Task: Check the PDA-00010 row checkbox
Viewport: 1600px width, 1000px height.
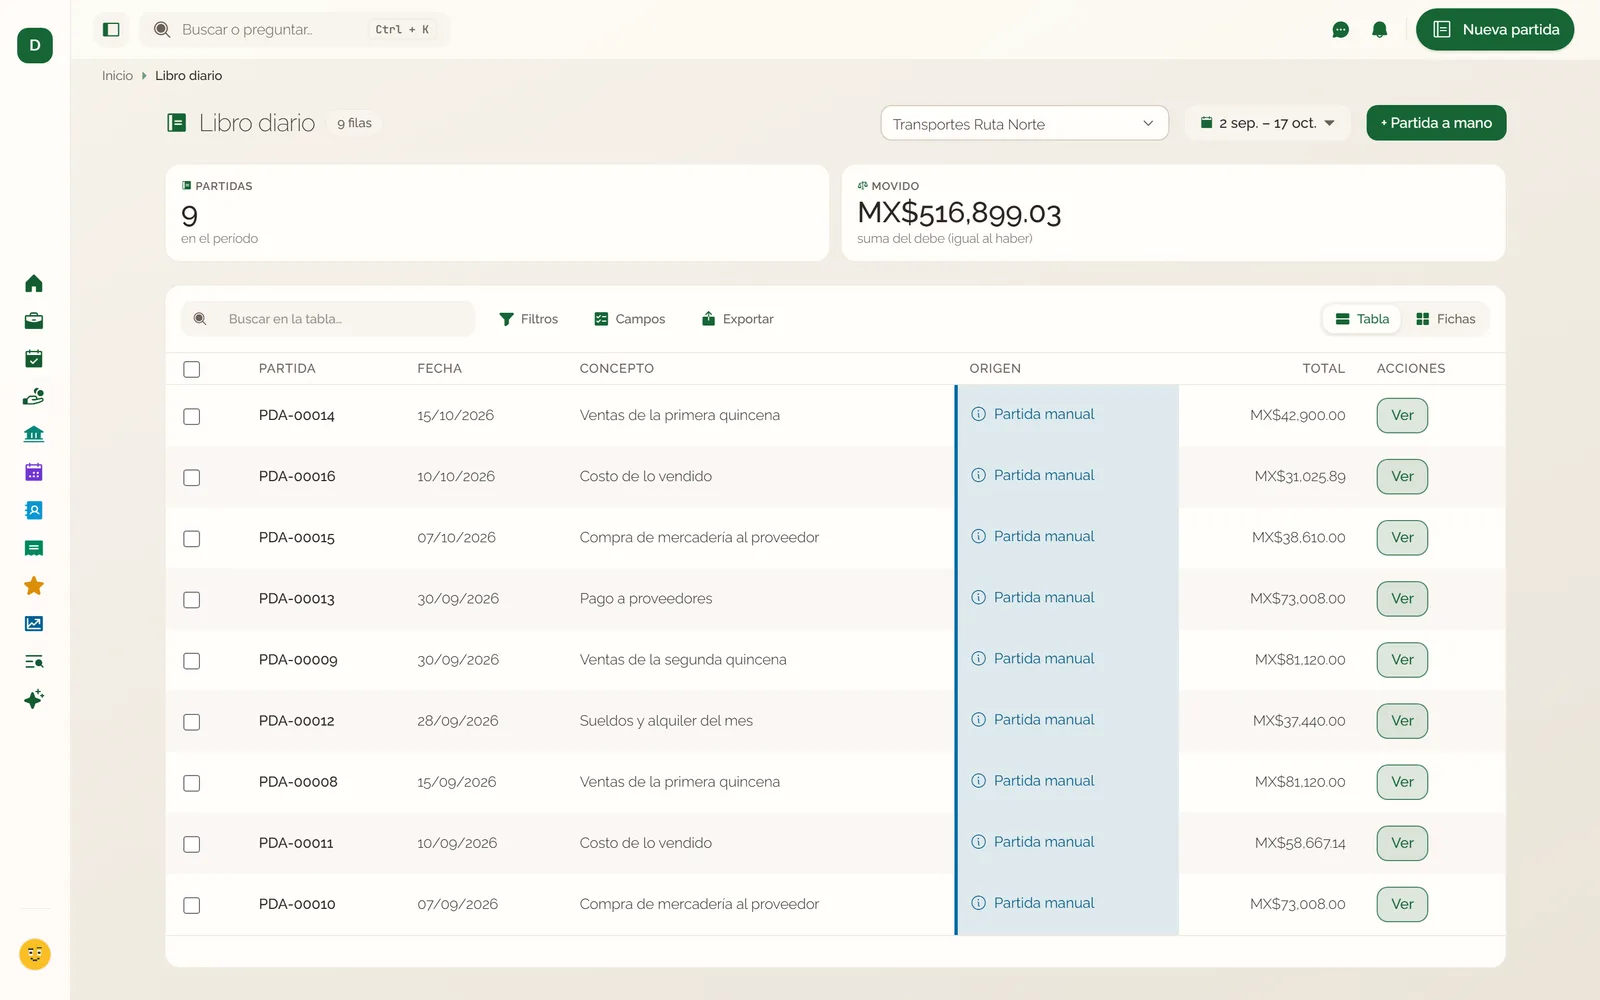Action: [x=192, y=905]
